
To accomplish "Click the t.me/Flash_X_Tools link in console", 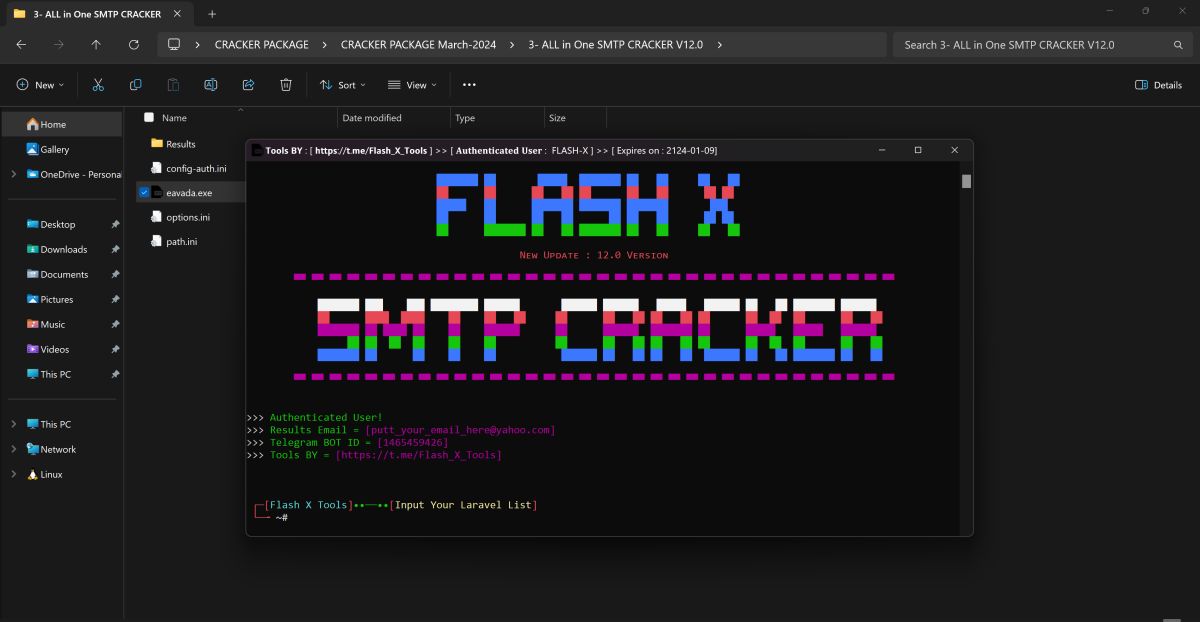I will (418, 455).
